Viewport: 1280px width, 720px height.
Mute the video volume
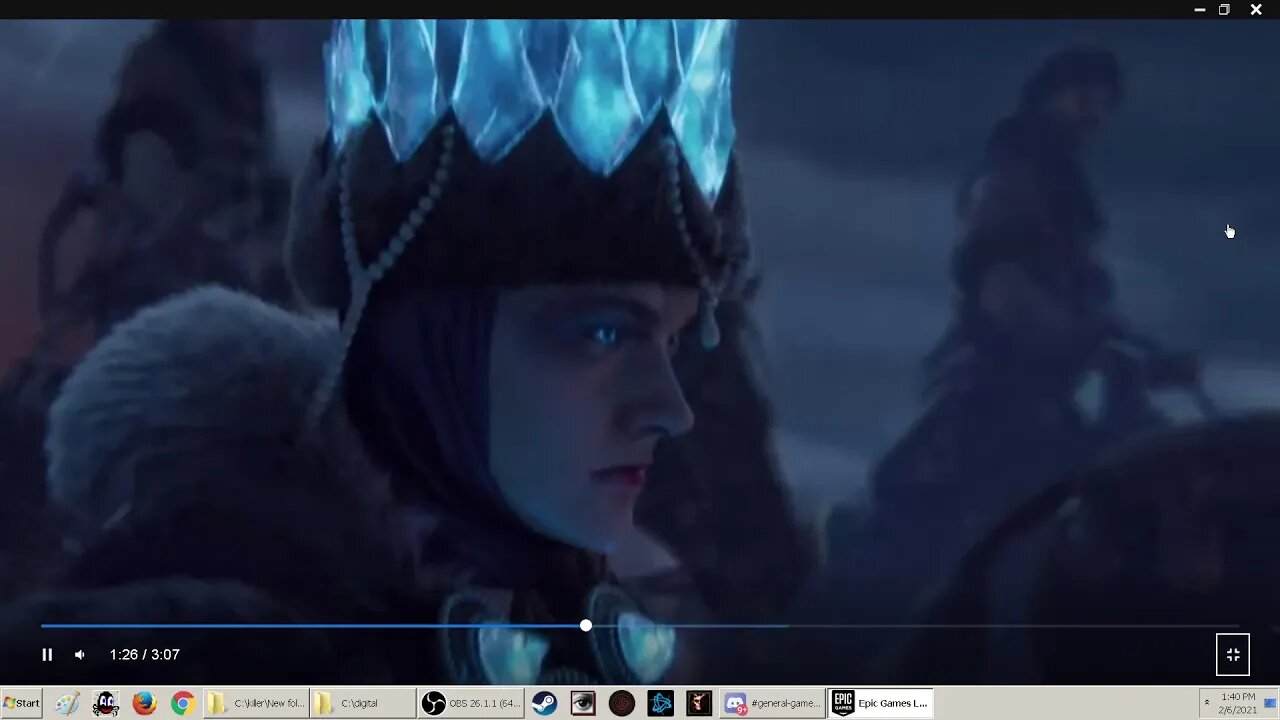(80, 655)
